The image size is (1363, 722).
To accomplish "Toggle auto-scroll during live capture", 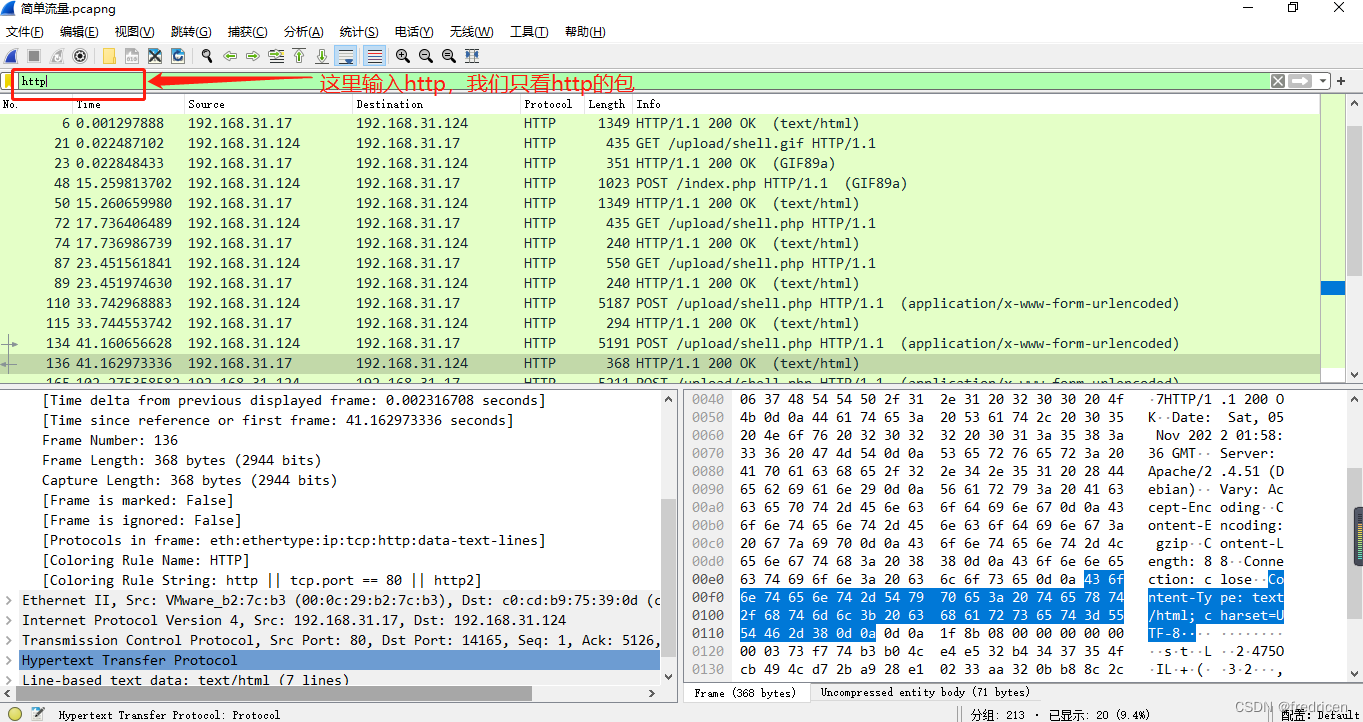I will point(346,56).
